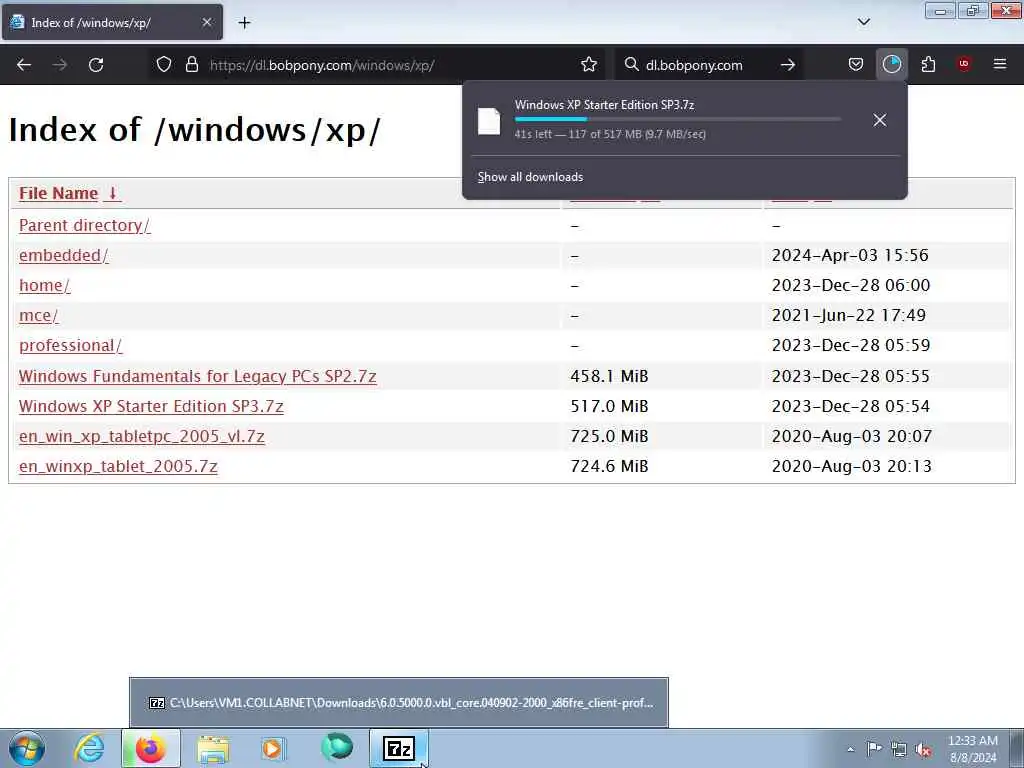1024x768 pixels.
Task: Open Firefox application hamburger menu
Action: pyautogui.click(x=999, y=64)
